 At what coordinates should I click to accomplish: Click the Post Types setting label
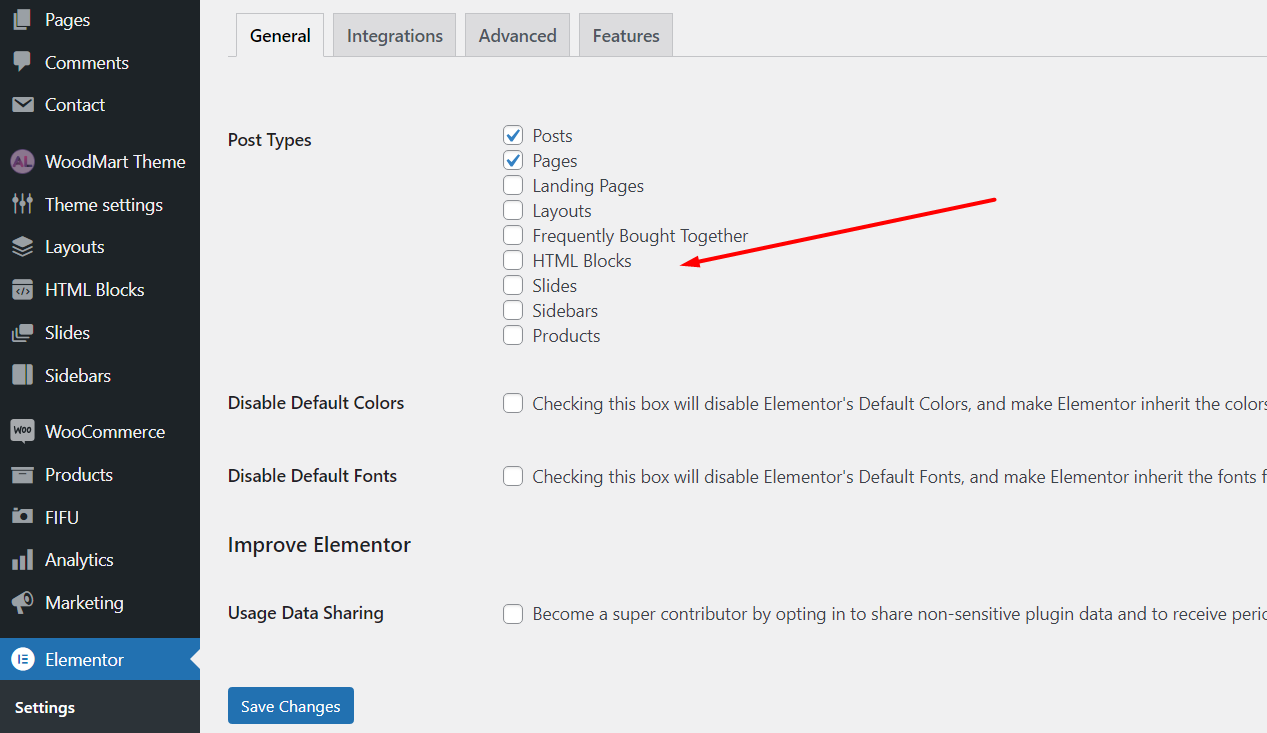pos(270,140)
